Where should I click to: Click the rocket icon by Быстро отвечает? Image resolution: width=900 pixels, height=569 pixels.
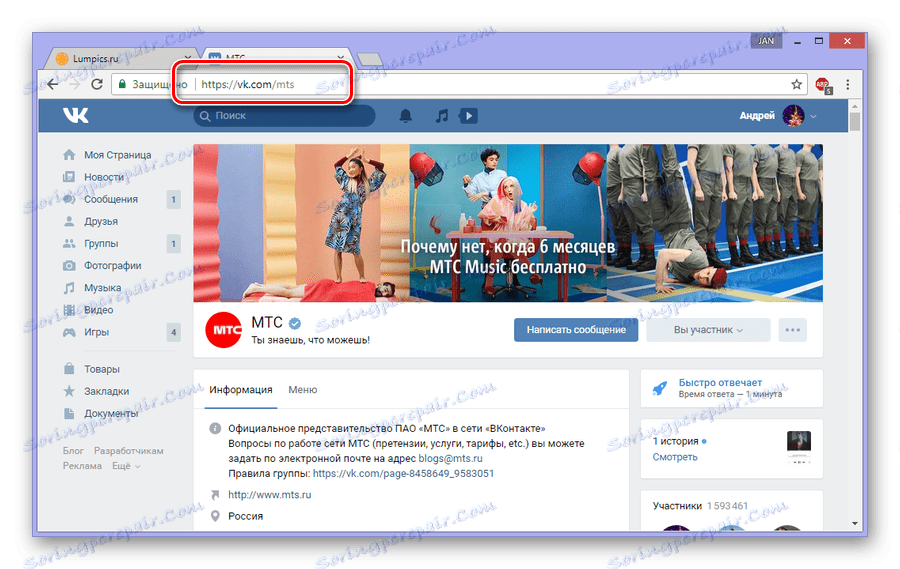[x=660, y=388]
